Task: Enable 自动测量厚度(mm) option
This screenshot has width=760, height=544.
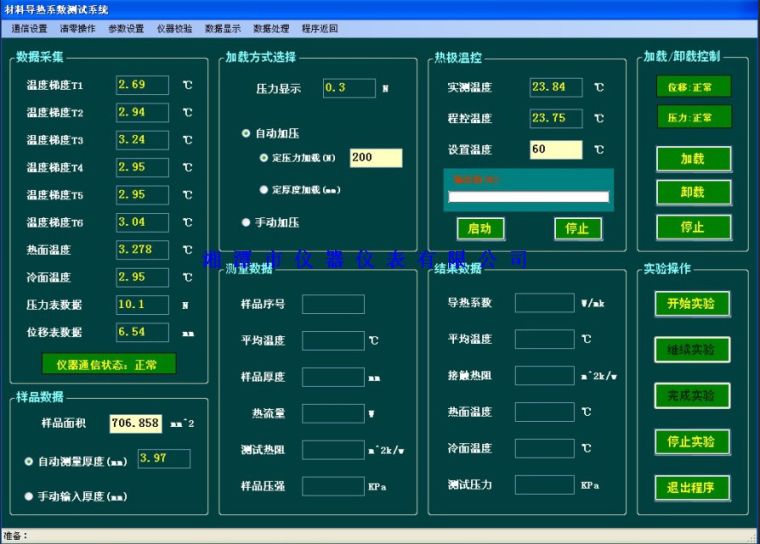Action: coord(29,461)
